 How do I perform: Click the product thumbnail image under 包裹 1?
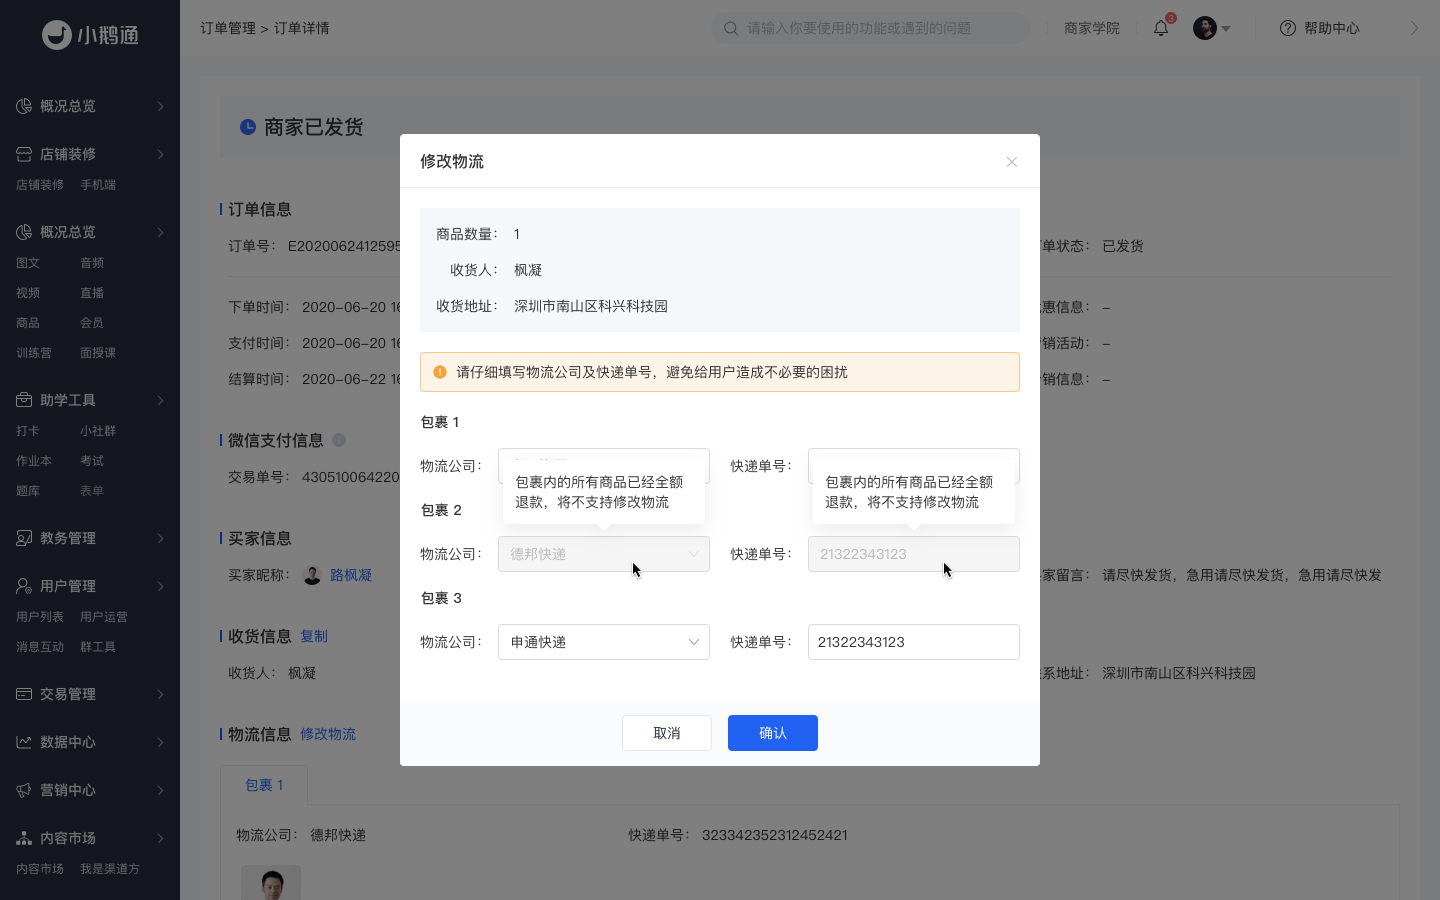click(x=271, y=882)
